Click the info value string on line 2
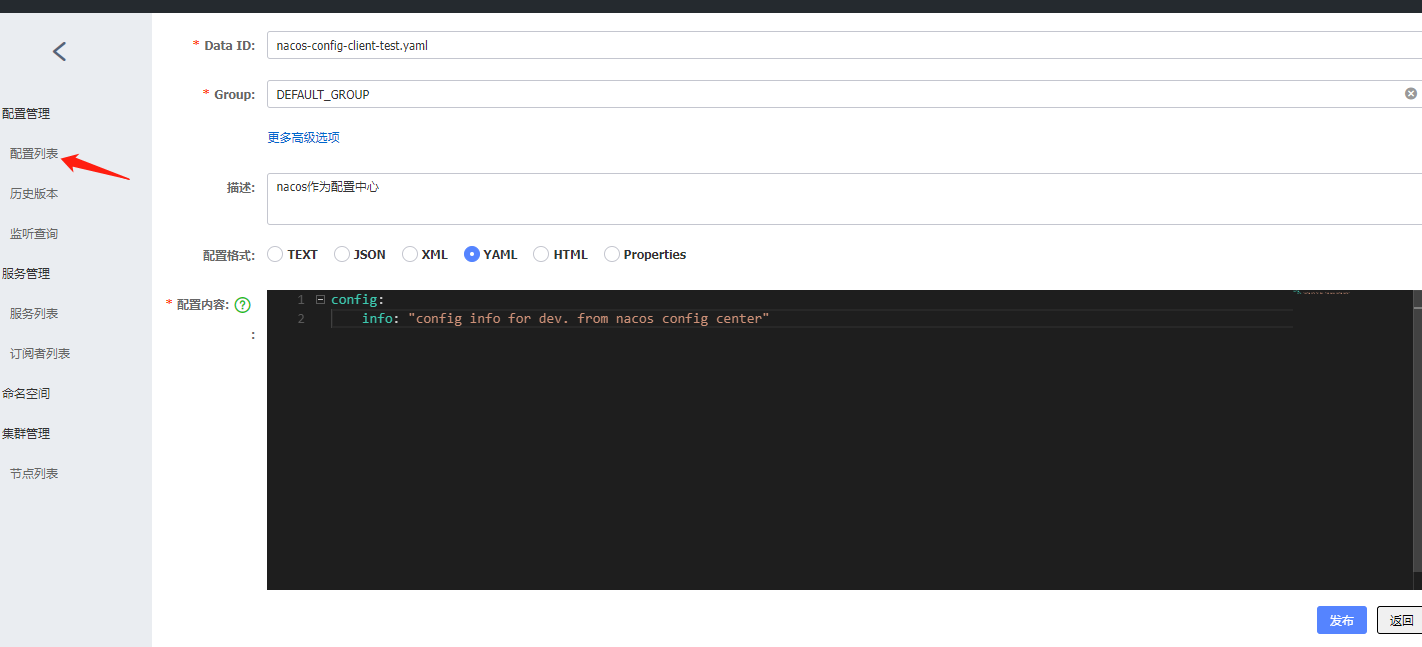The width and height of the screenshot is (1422, 647). click(588, 318)
